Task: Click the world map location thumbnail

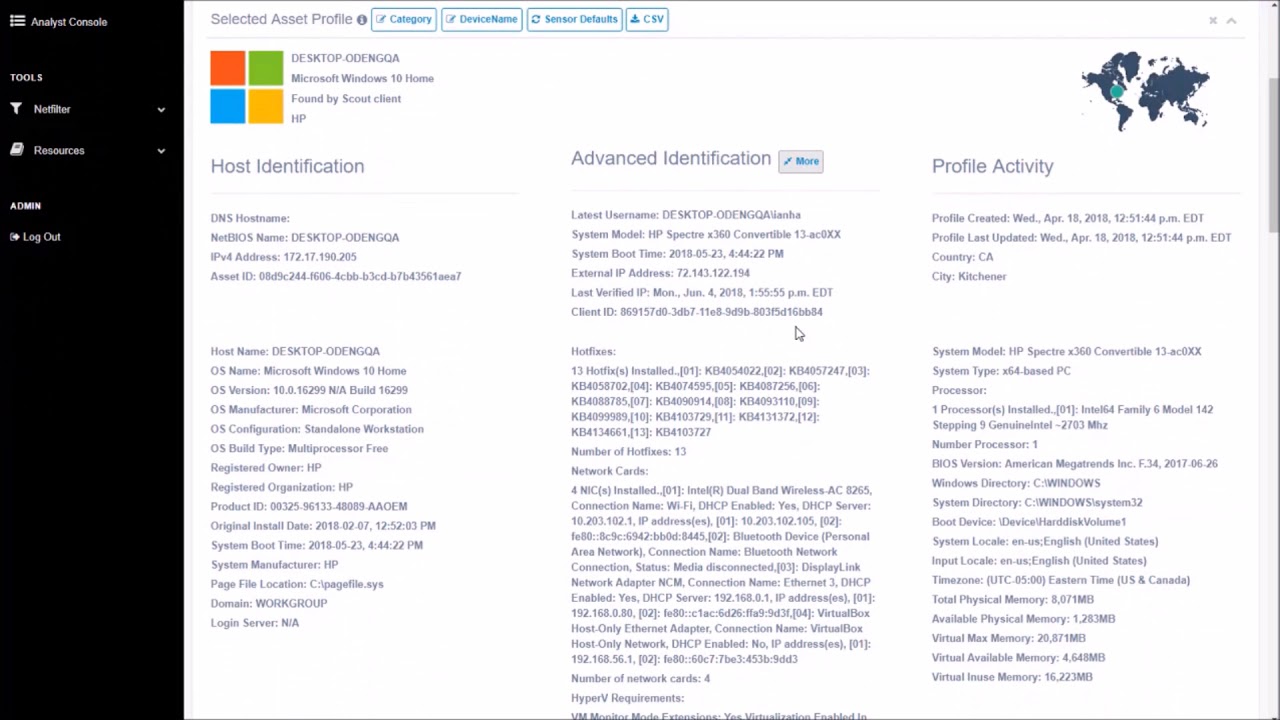Action: pos(1145,90)
